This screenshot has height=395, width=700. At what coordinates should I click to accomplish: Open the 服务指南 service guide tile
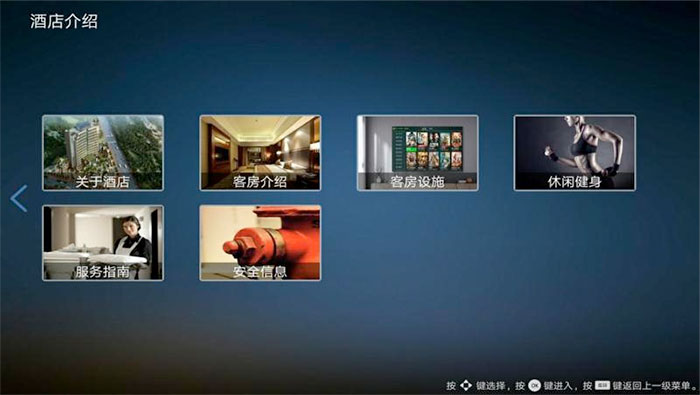tap(103, 243)
